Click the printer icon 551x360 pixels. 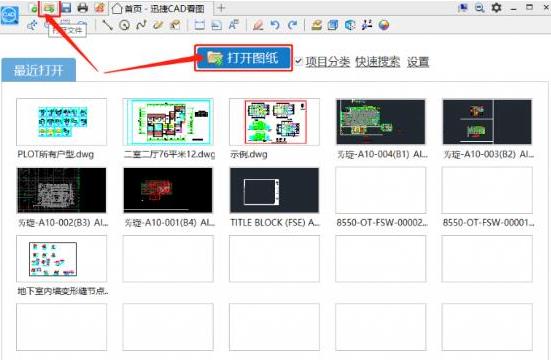tap(83, 8)
